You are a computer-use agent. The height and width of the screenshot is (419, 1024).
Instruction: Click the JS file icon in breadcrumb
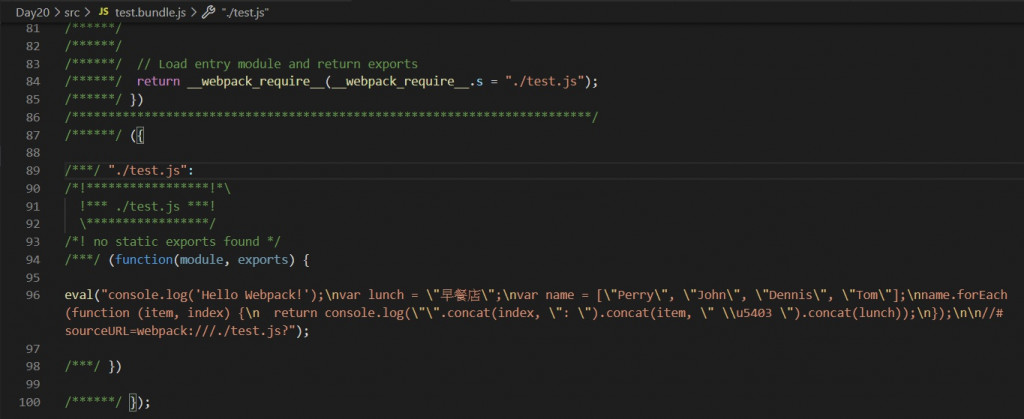click(103, 12)
